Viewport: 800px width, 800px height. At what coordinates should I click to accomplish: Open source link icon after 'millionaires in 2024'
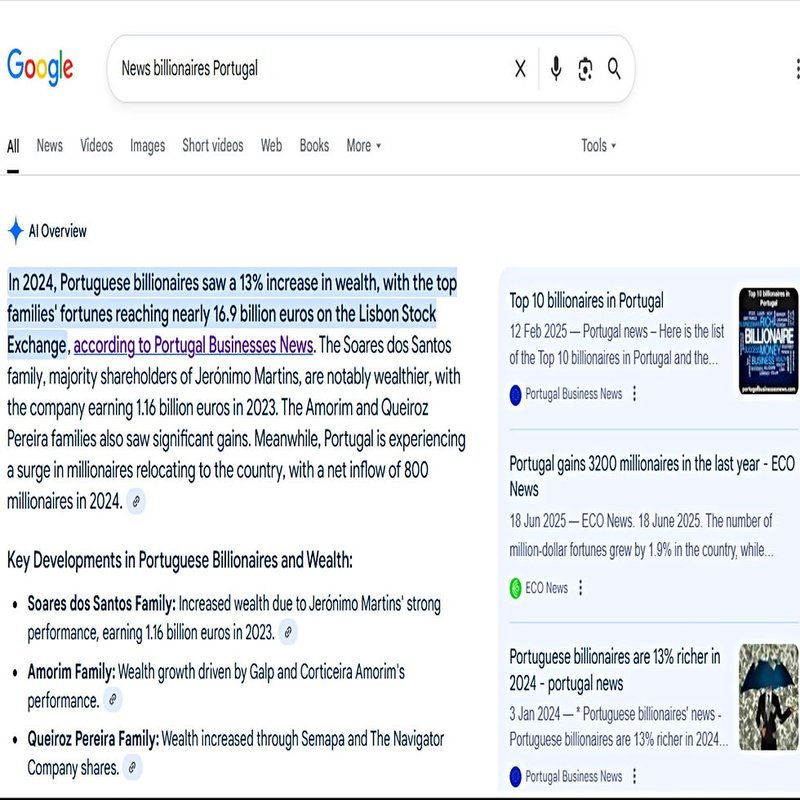(136, 502)
